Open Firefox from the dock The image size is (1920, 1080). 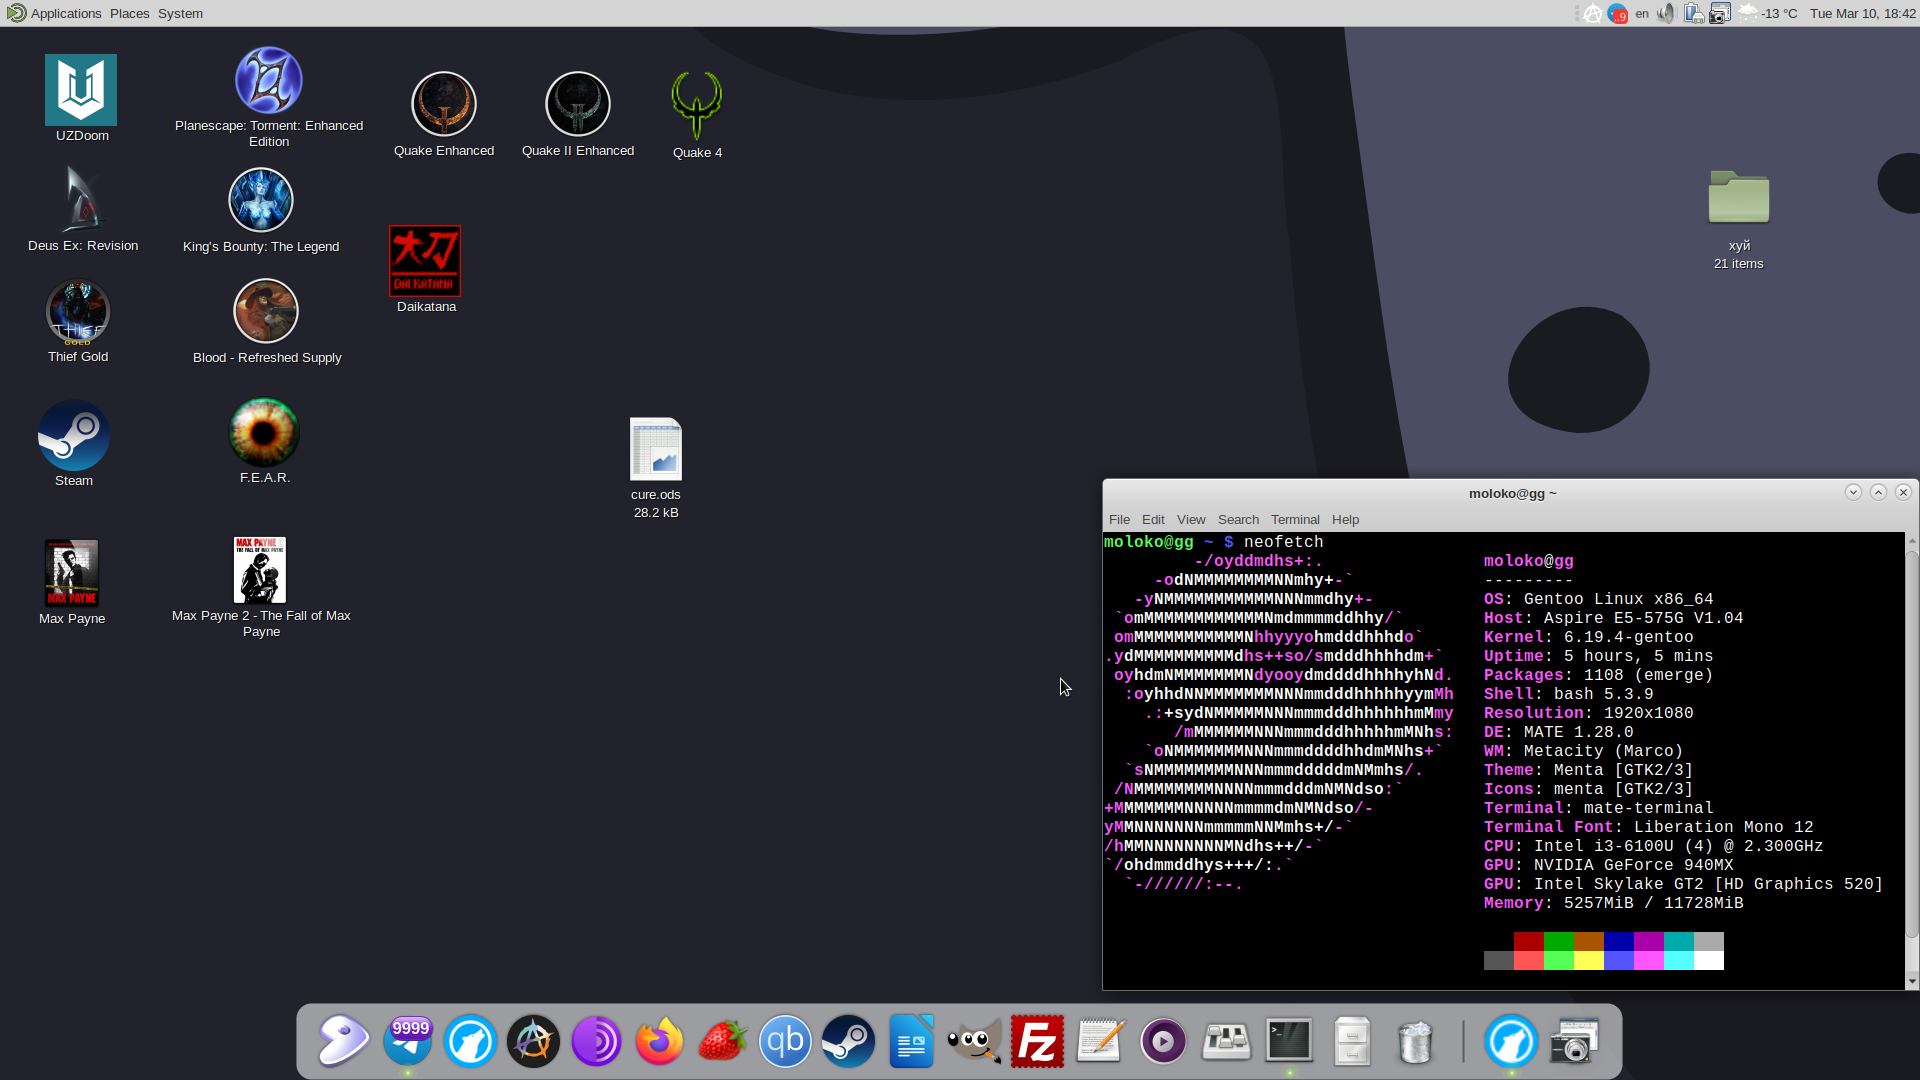(x=659, y=1042)
